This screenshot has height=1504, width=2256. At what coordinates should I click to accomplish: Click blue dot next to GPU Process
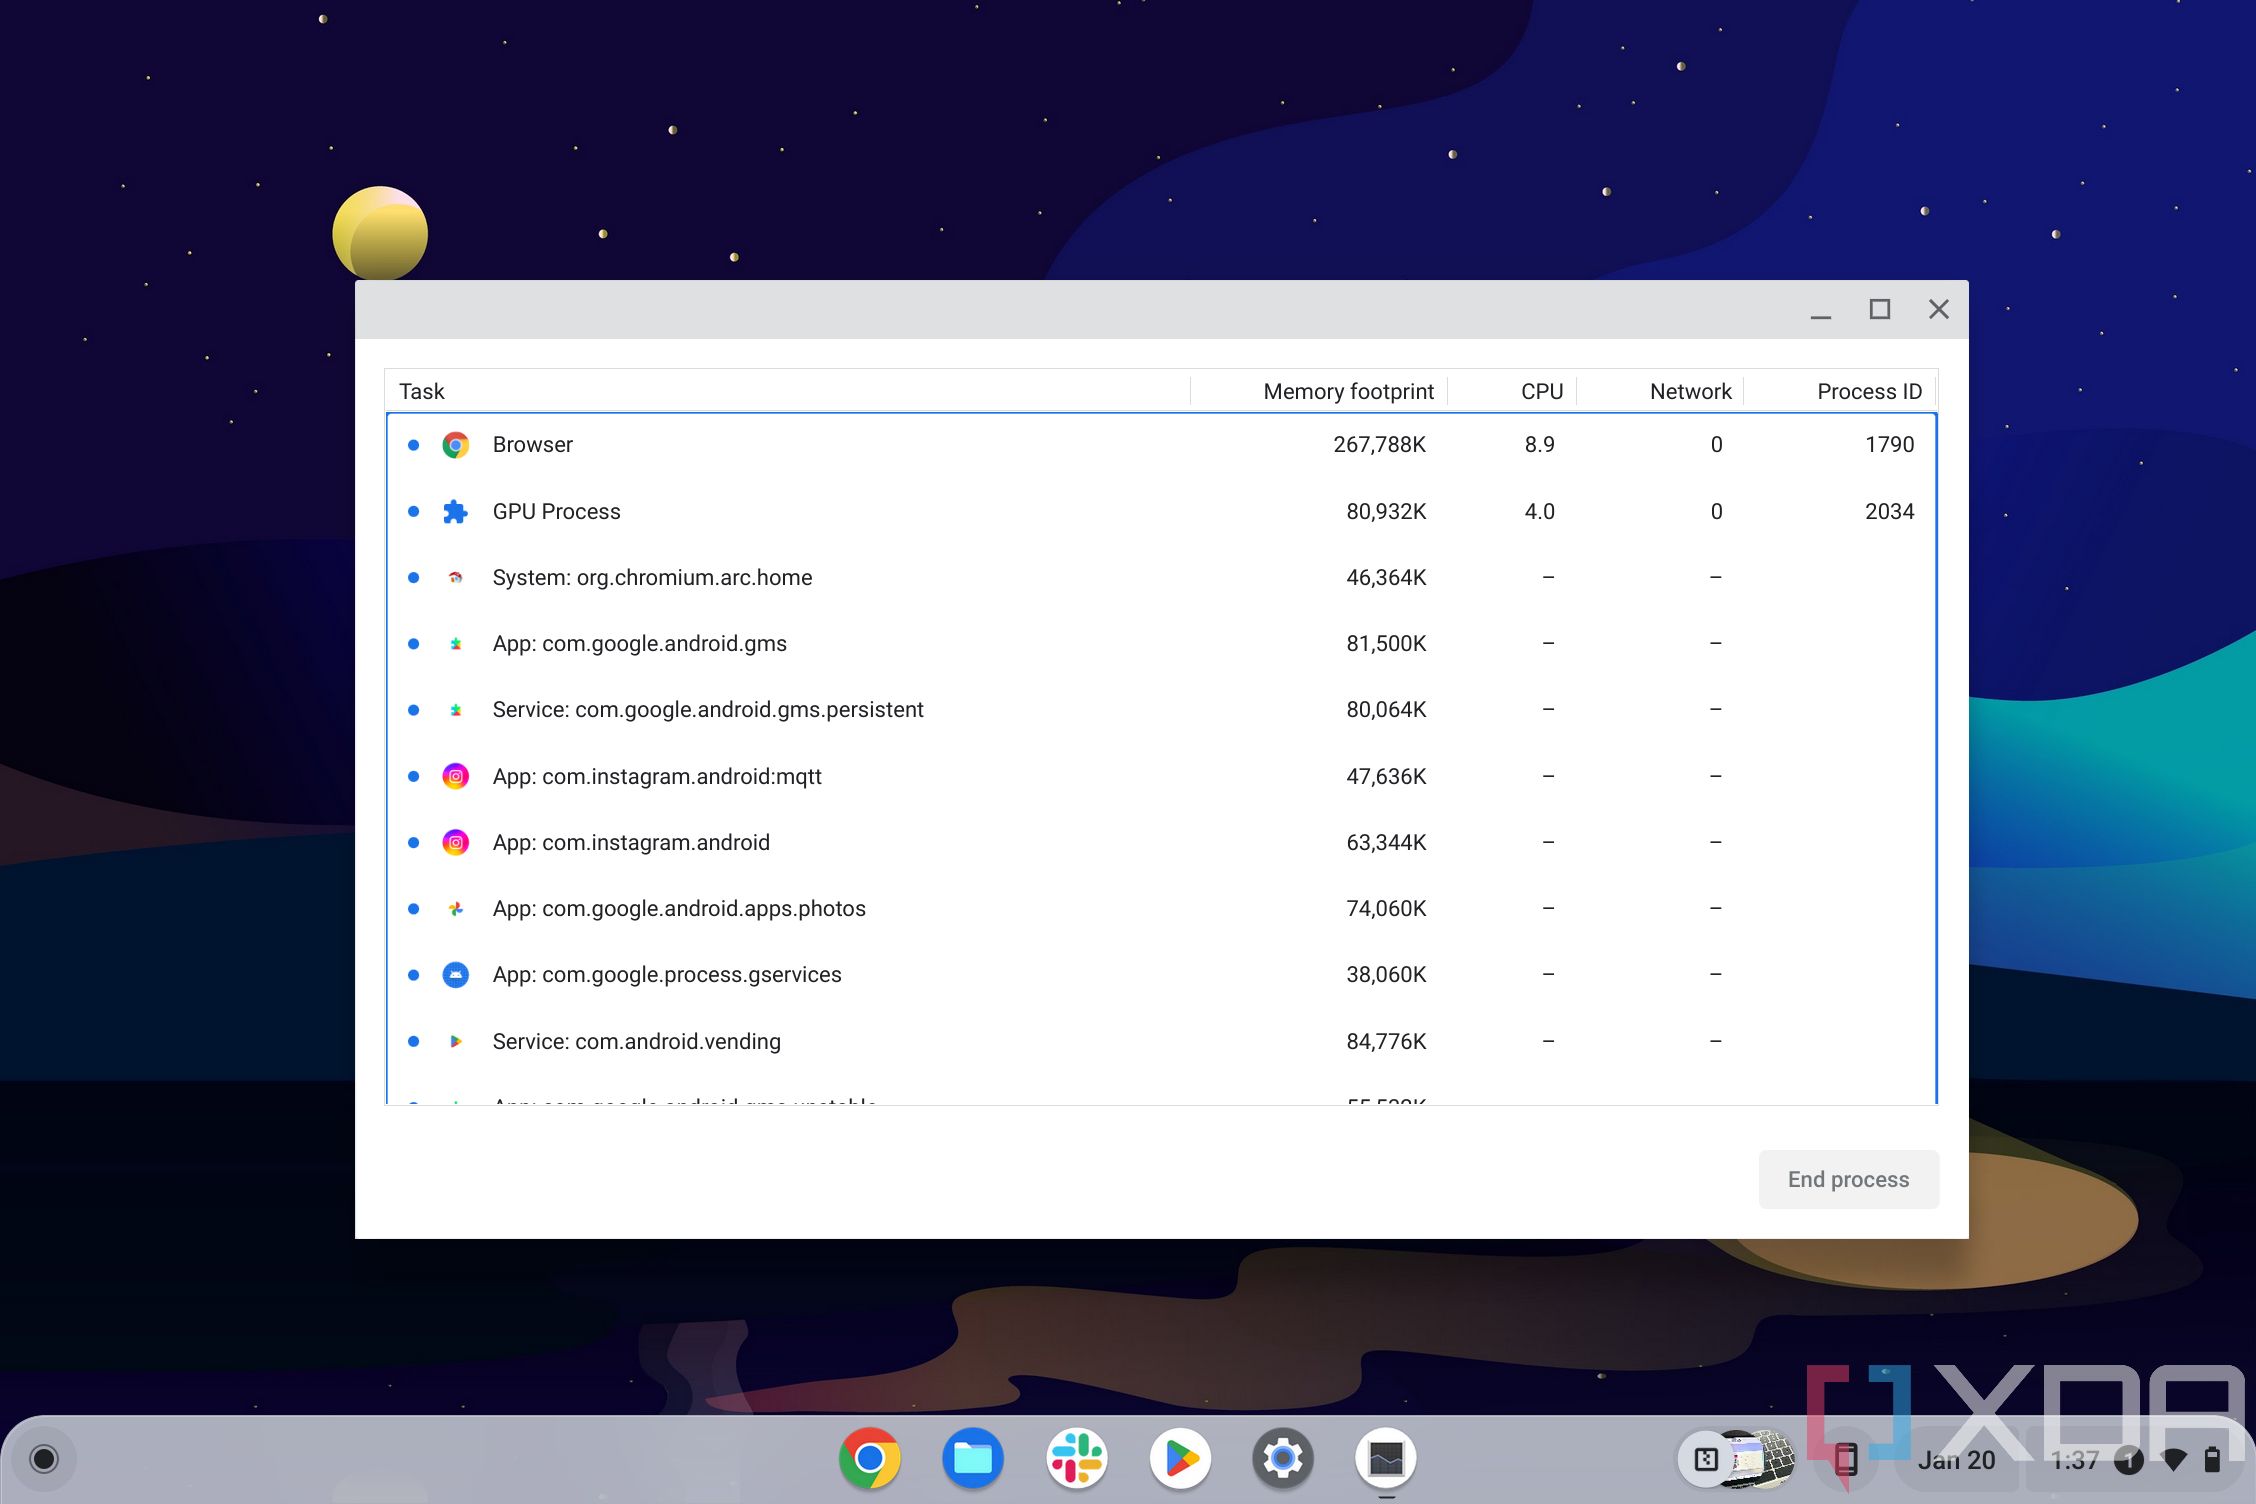416,510
